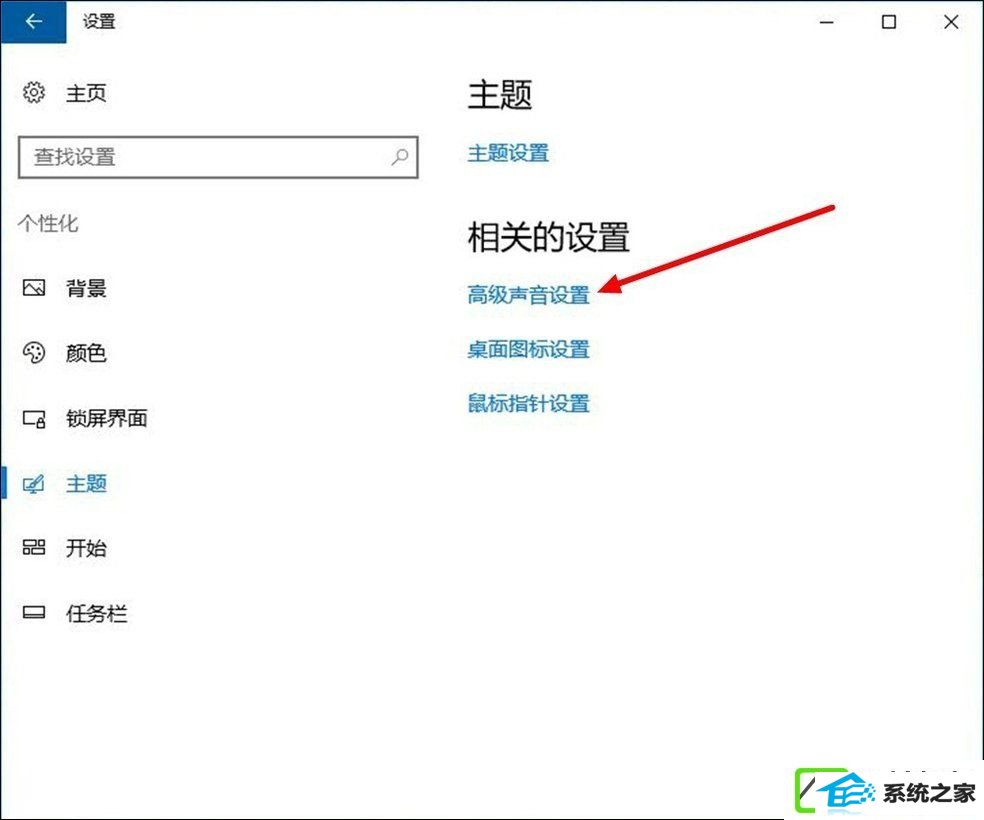Click the Home gear icon

pos(34,92)
